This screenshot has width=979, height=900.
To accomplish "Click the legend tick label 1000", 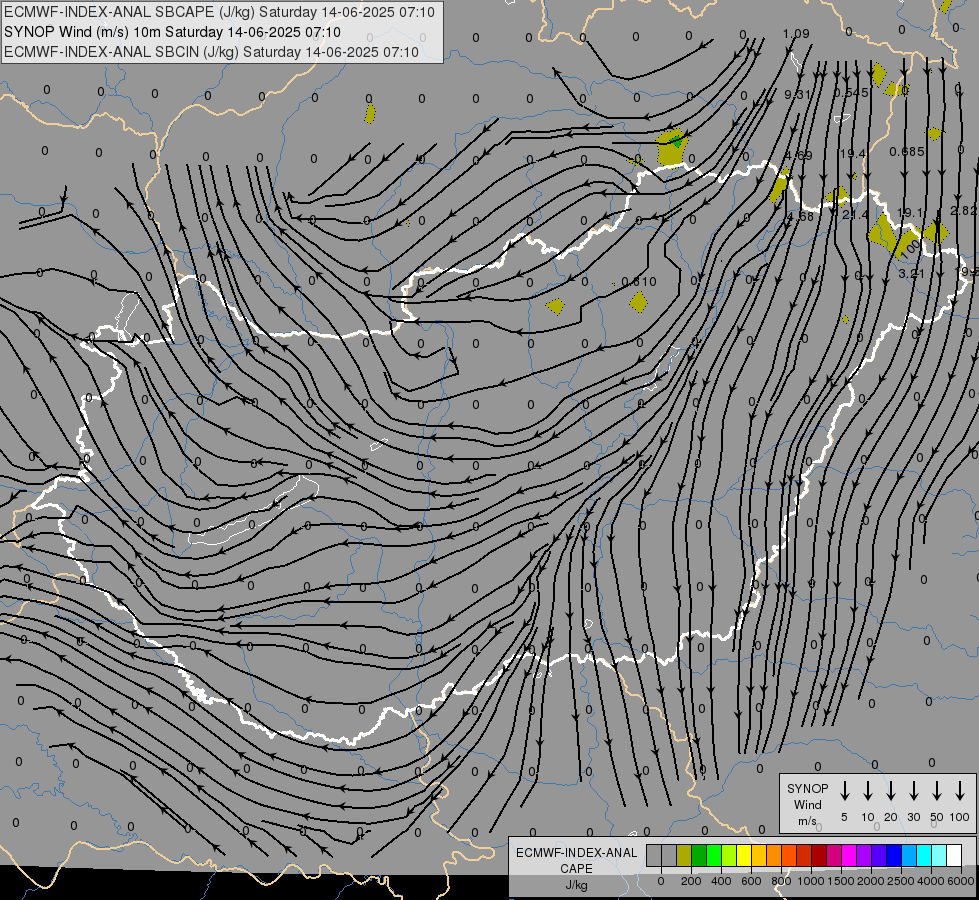I will pos(811,881).
